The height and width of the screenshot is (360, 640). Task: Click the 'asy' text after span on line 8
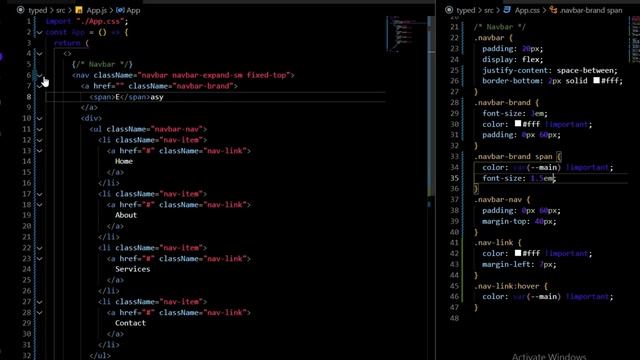pos(157,97)
